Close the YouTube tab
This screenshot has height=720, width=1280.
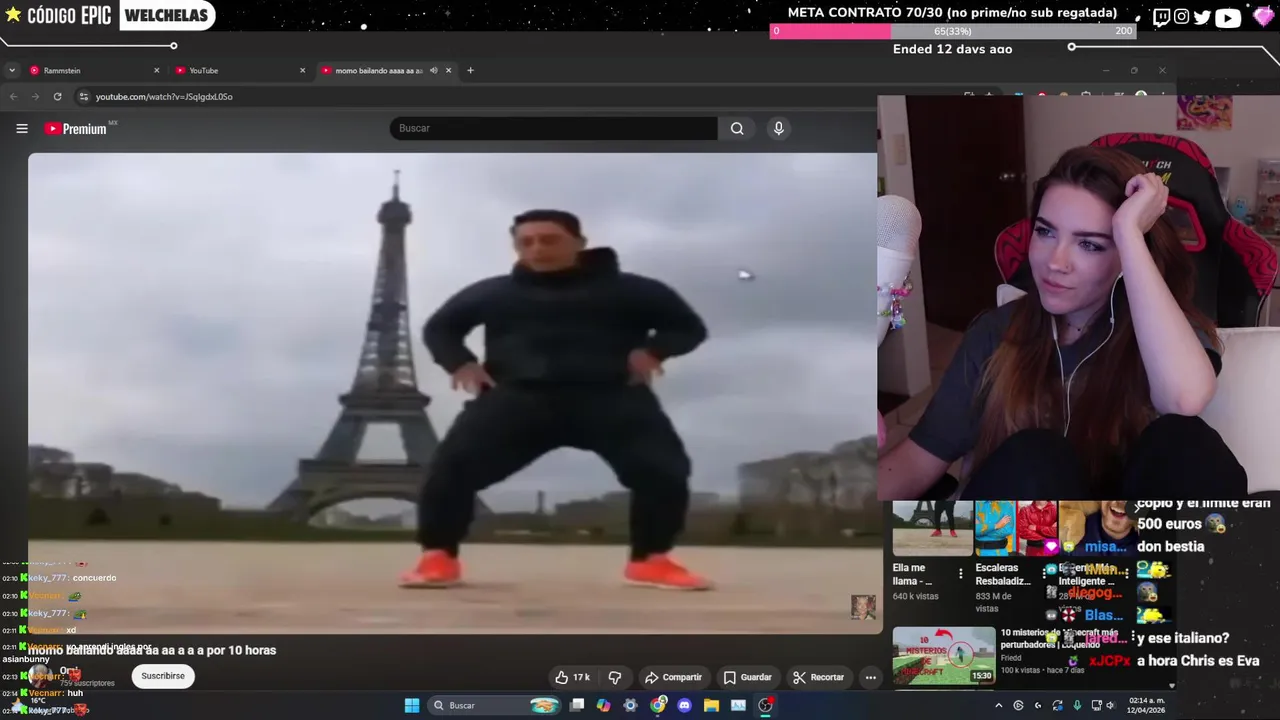pyautogui.click(x=302, y=70)
